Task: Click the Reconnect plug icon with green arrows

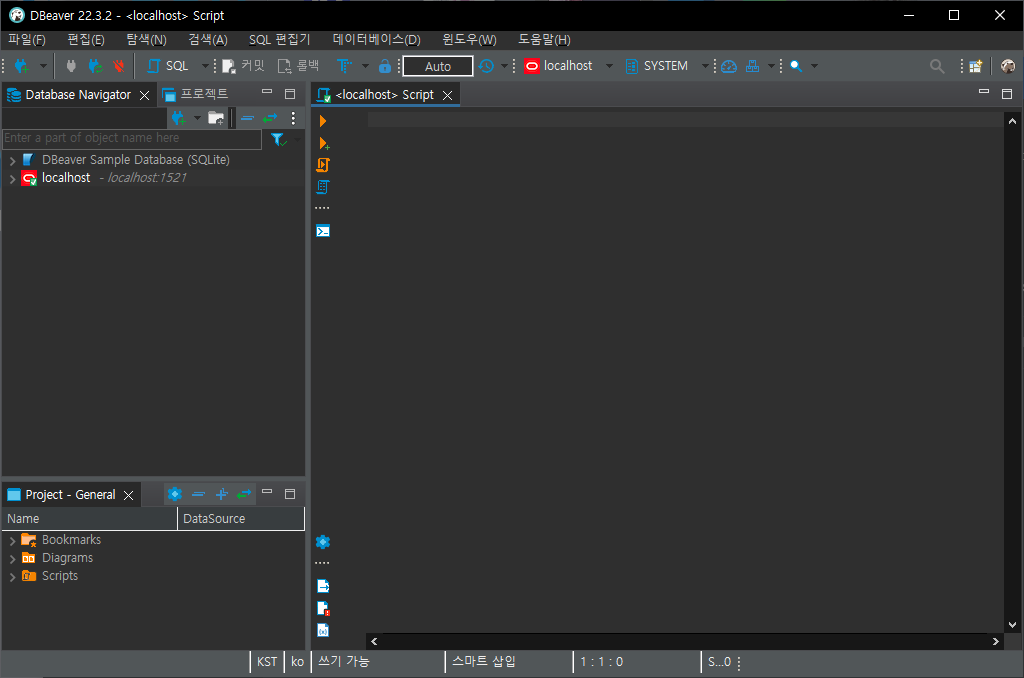Action: [95, 66]
